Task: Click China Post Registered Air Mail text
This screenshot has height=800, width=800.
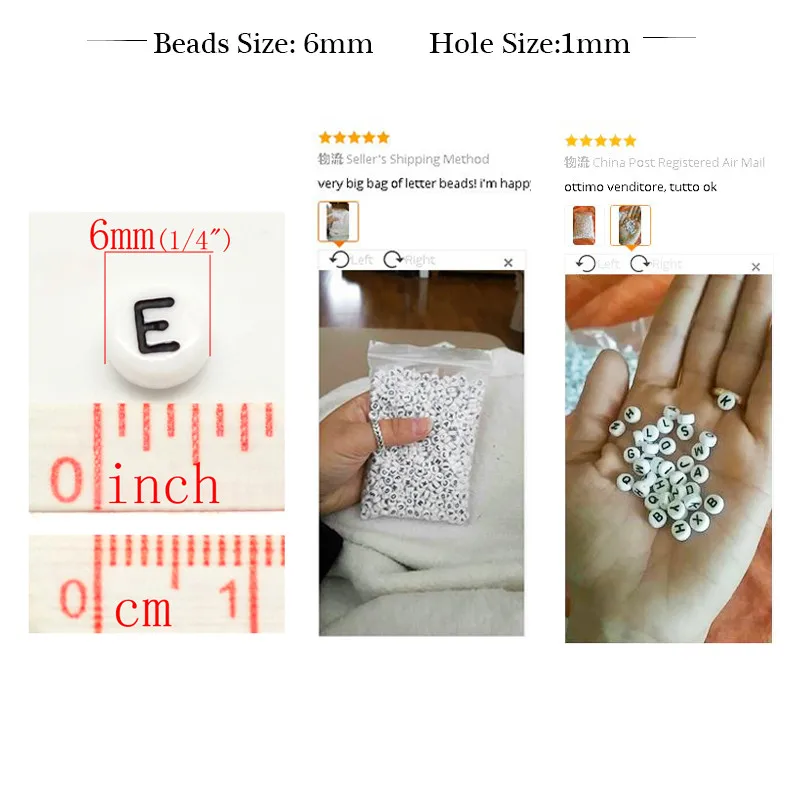Action: pos(679,163)
